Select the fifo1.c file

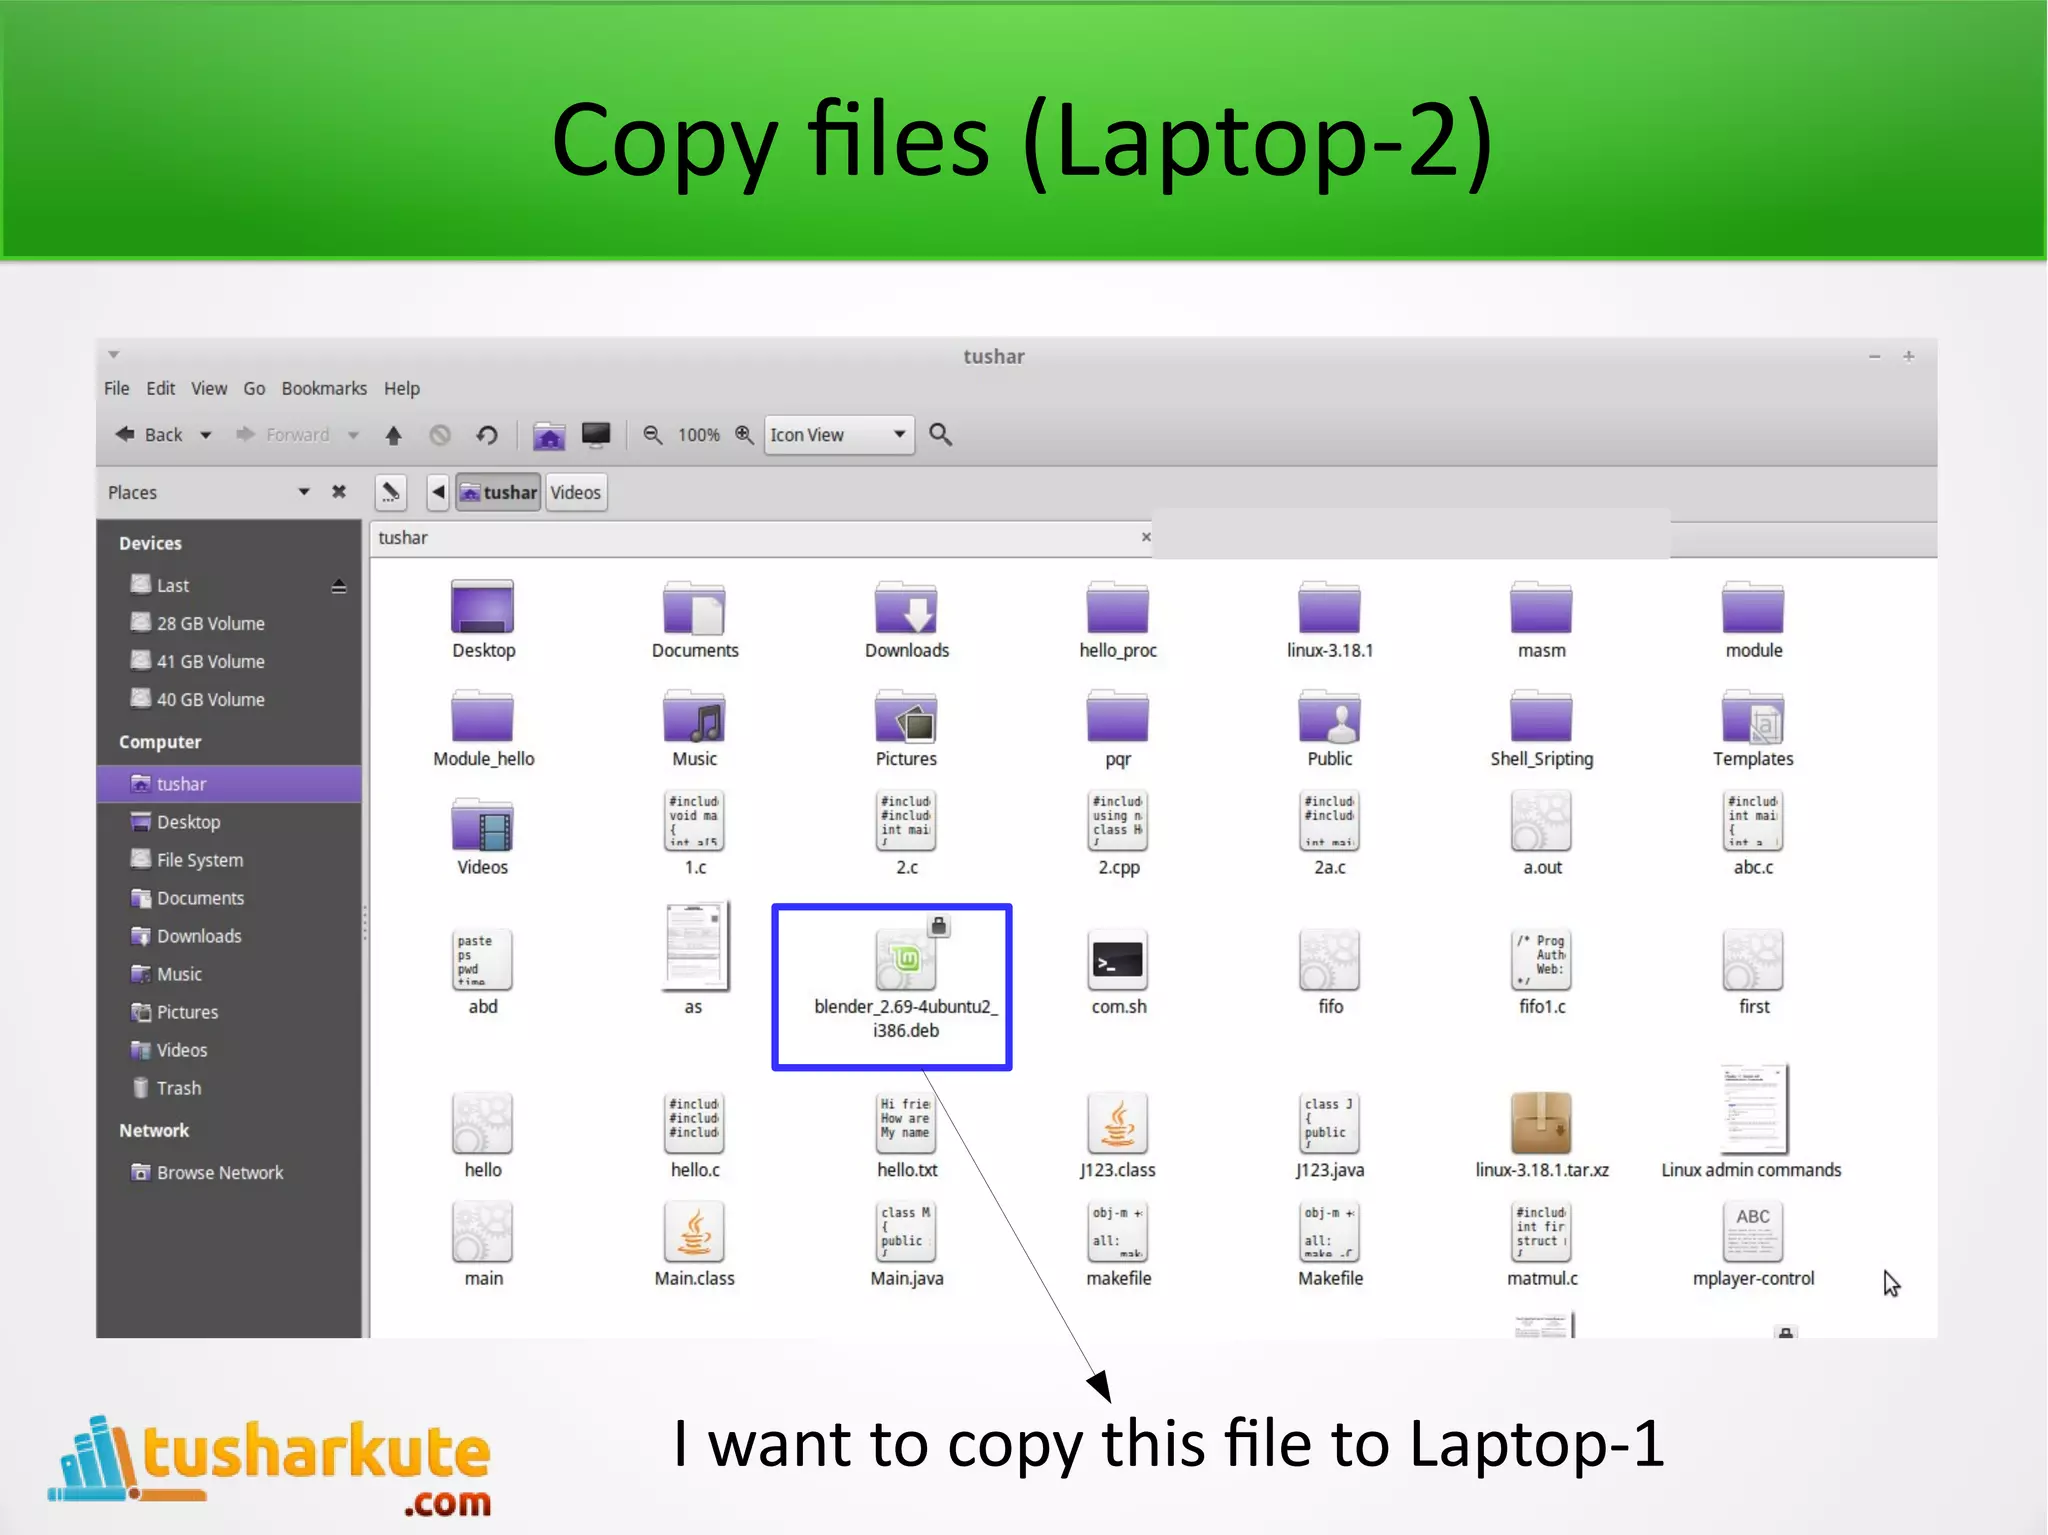coord(1542,972)
